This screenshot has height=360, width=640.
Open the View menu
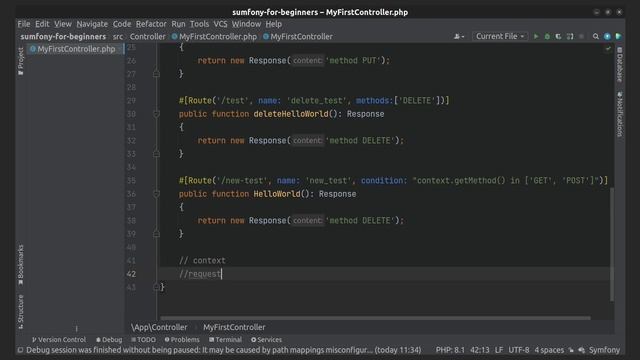point(63,24)
